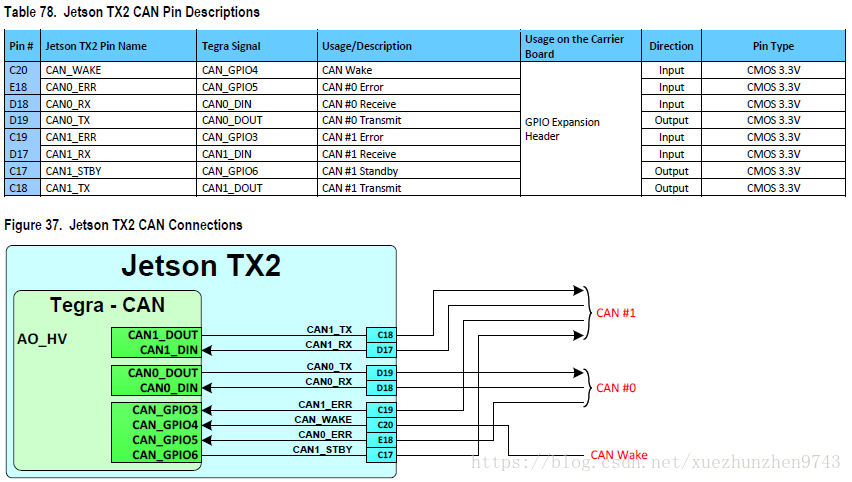The width and height of the screenshot is (852, 482).
Task: Select the 'Pin #' column header
Action: coord(22,46)
